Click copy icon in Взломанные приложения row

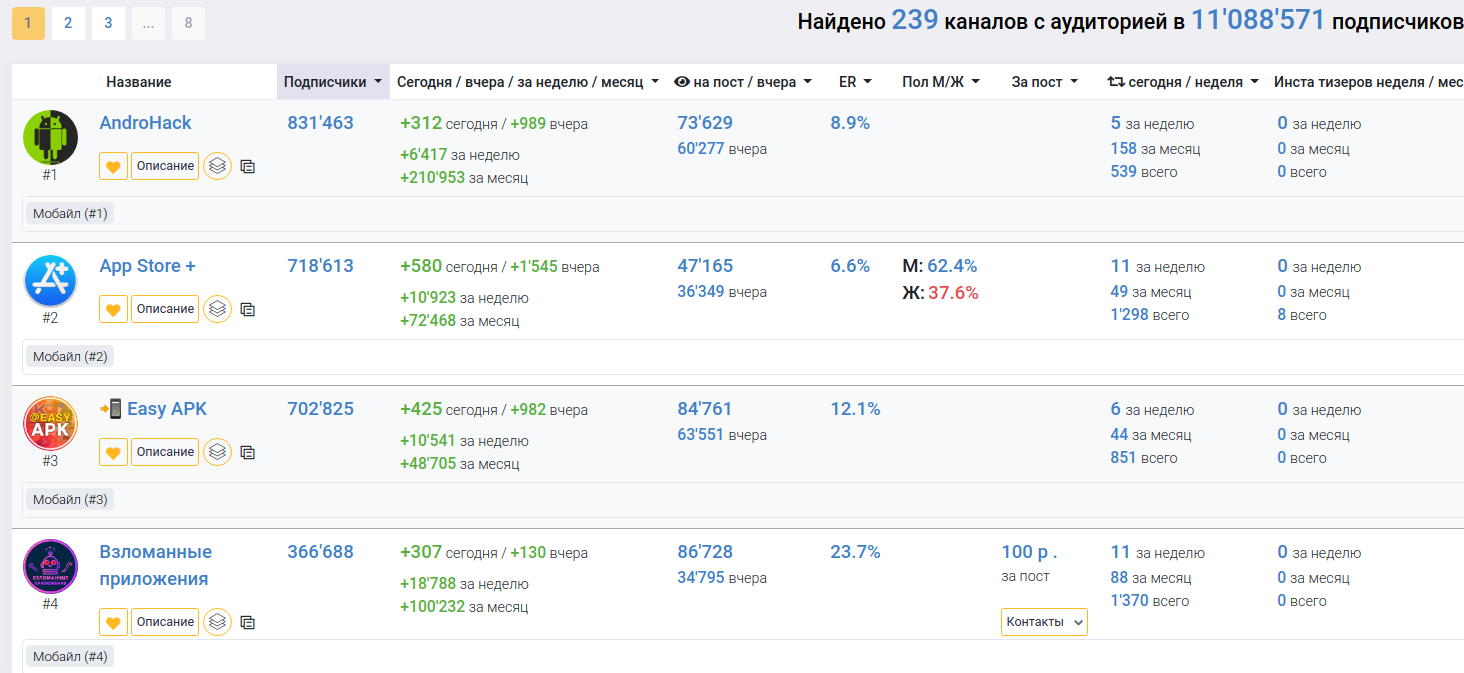248,623
